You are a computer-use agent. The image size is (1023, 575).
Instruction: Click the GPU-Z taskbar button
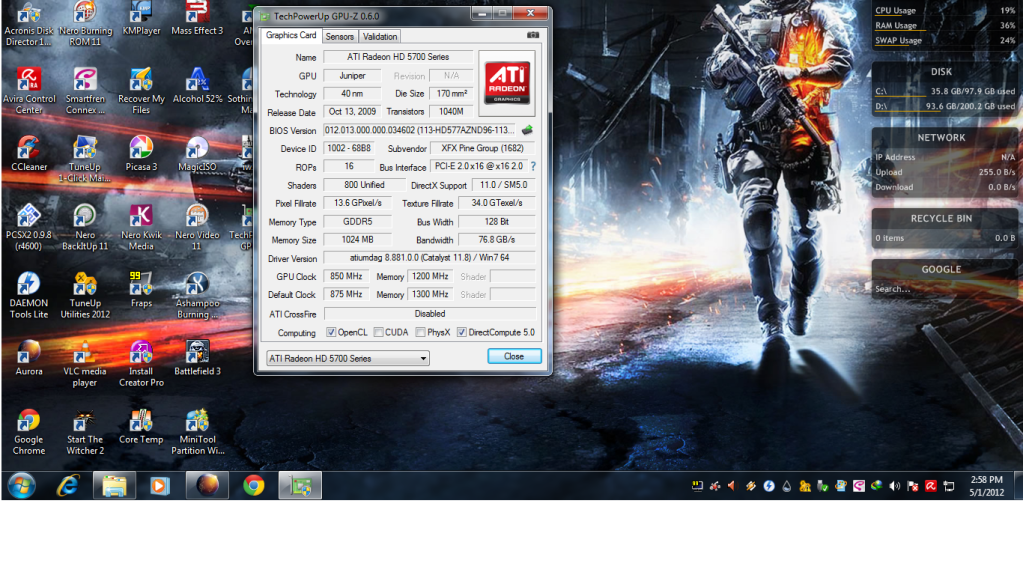[300, 486]
